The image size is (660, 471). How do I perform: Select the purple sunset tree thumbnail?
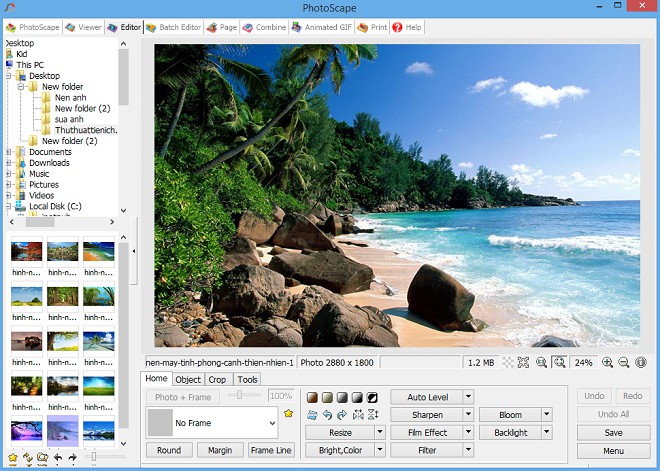click(x=26, y=430)
